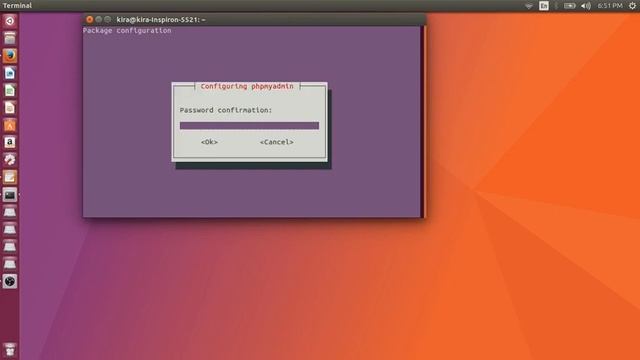Select the <Cancel> button in phpmyadmin dialog
This screenshot has height=360, width=640.
point(277,142)
